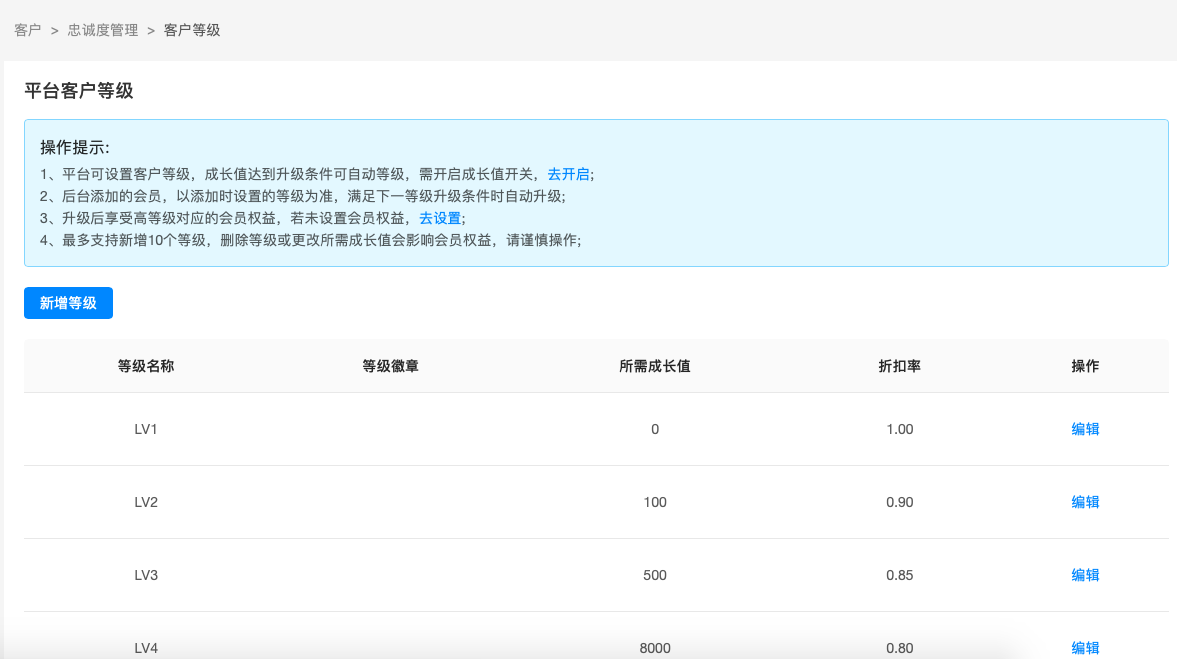
Task: Follow the 去设置 member benefits link
Action: pos(440,218)
